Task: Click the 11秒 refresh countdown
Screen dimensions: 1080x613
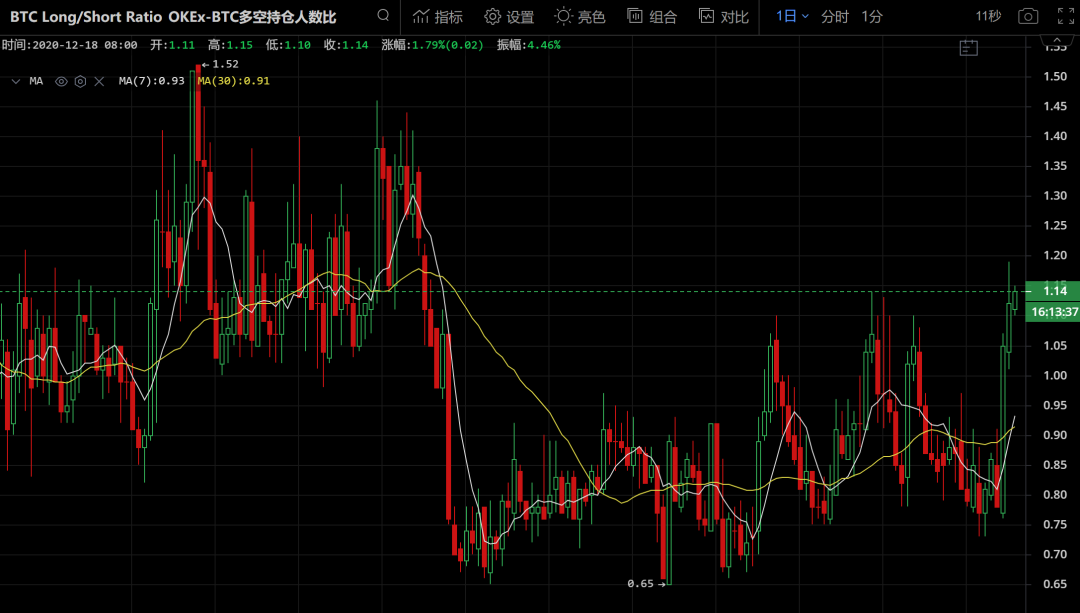Action: [x=988, y=16]
